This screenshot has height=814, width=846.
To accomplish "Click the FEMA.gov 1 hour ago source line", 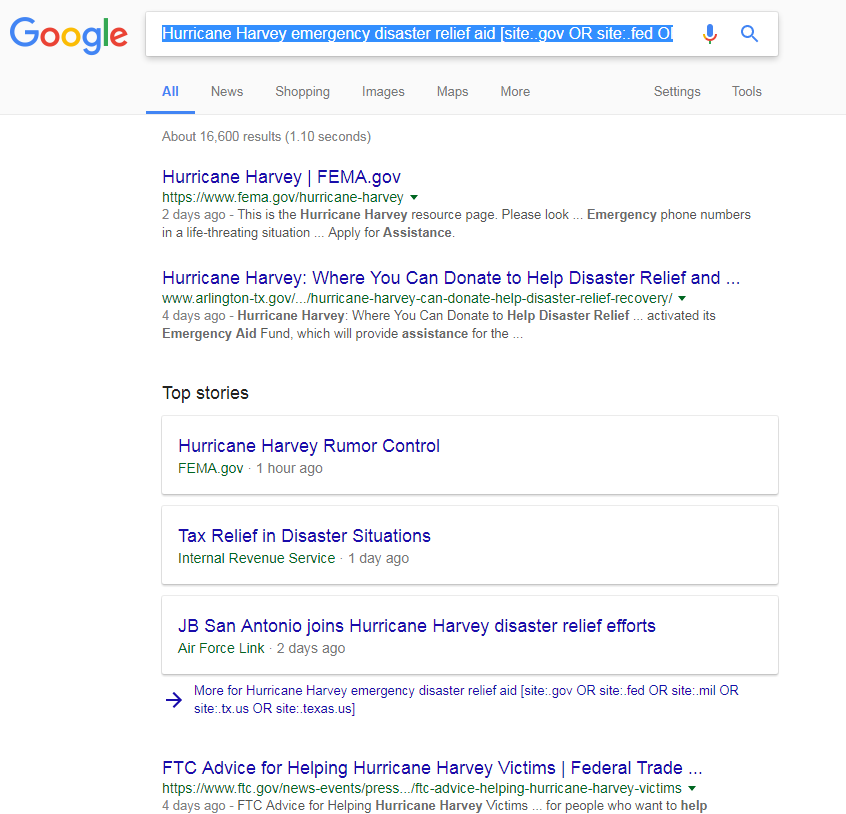I will 250,468.
